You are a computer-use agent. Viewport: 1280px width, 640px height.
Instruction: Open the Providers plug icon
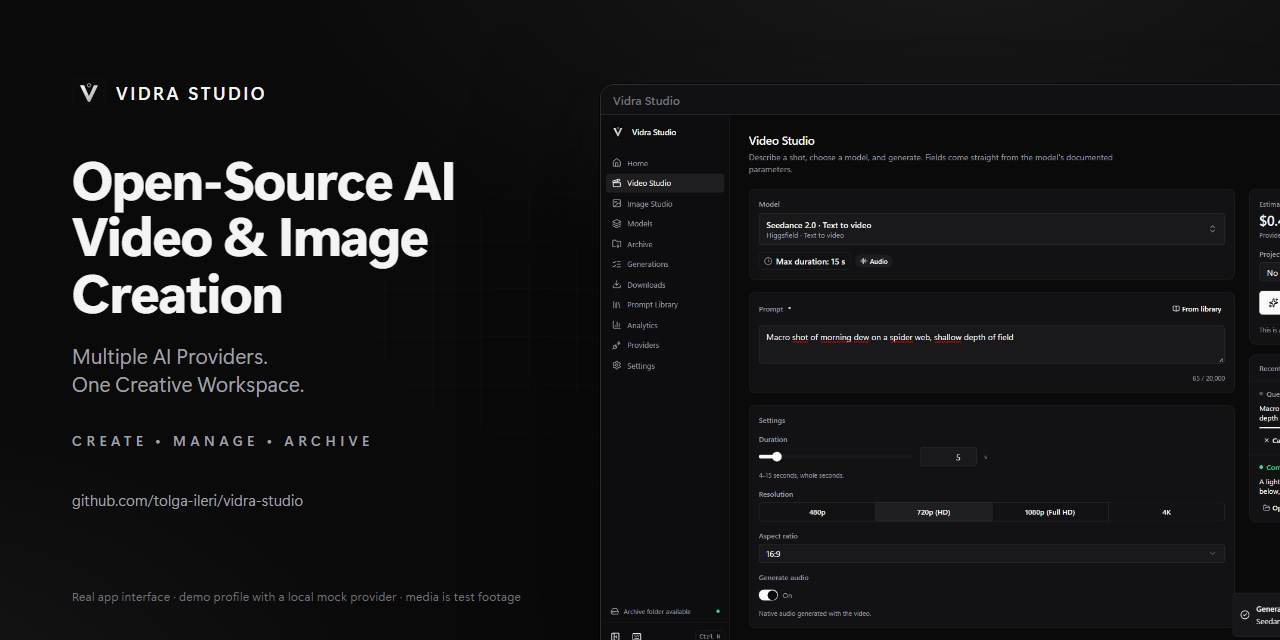(617, 345)
